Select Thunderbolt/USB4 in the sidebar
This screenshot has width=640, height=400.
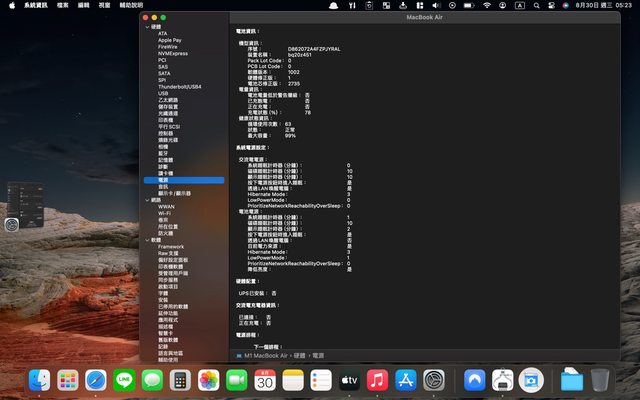click(x=179, y=86)
